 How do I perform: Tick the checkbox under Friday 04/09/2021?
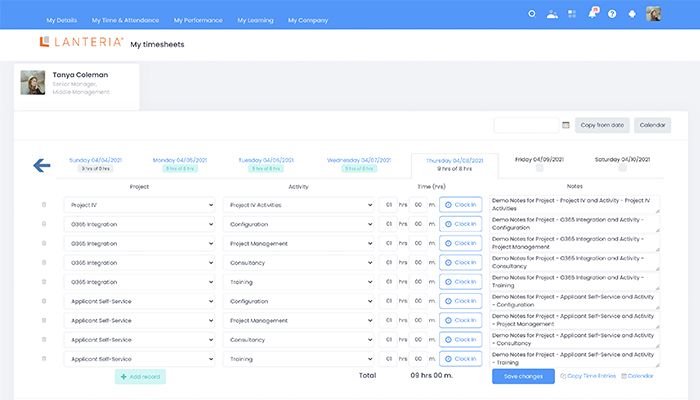[x=539, y=169]
